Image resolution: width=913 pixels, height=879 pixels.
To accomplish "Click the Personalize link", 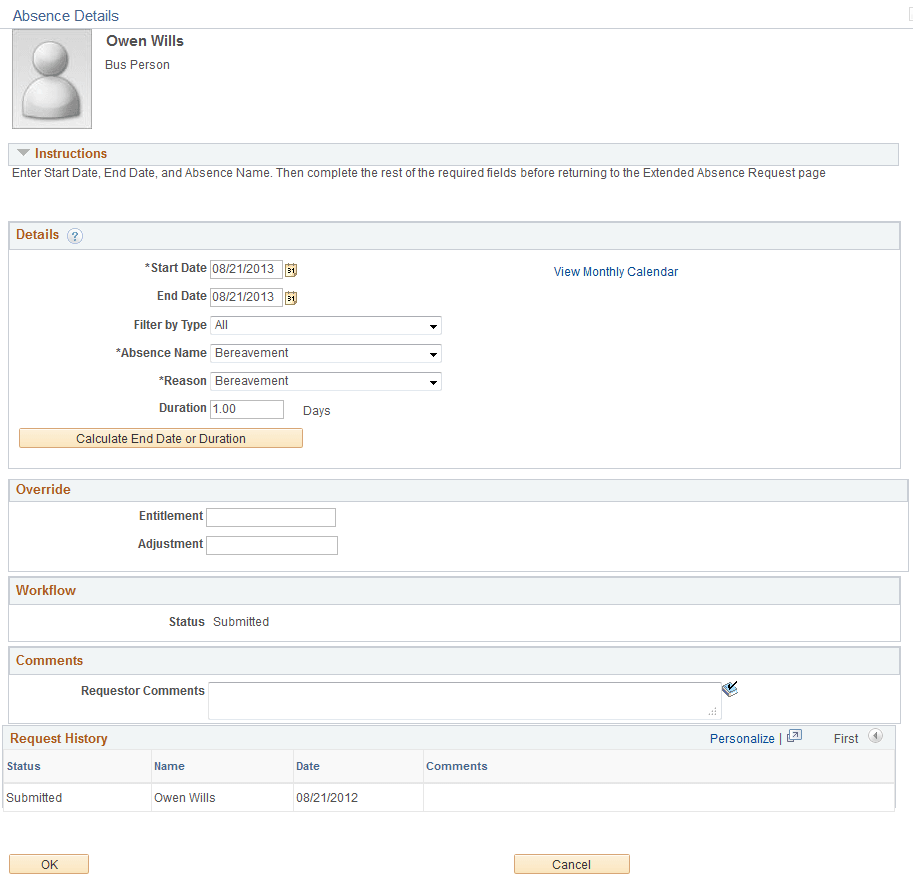I will (742, 737).
